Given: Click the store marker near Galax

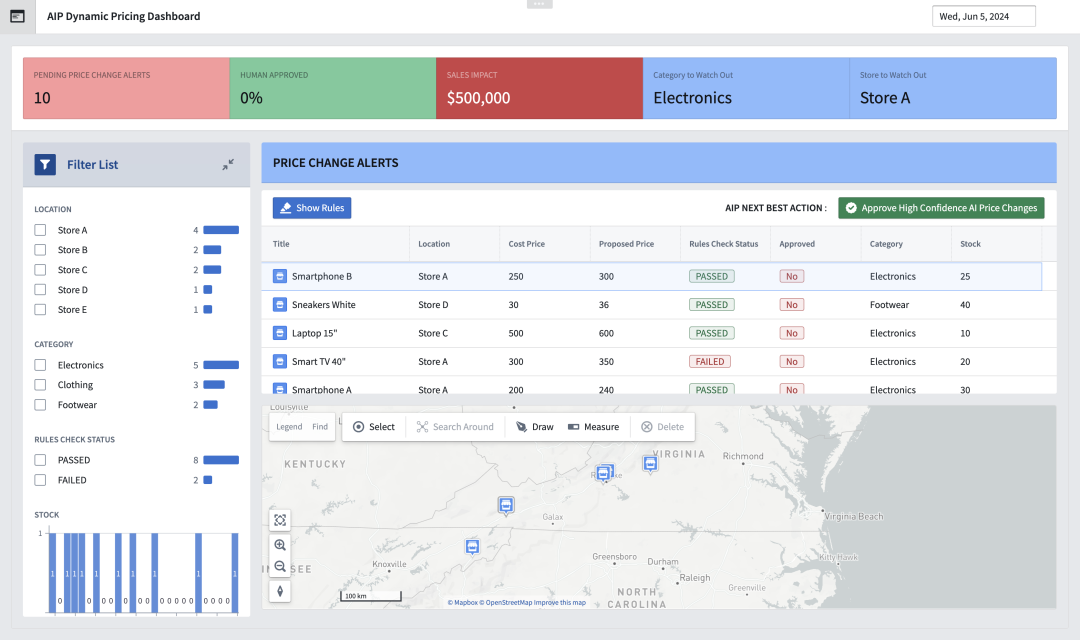Looking at the screenshot, I should (506, 505).
